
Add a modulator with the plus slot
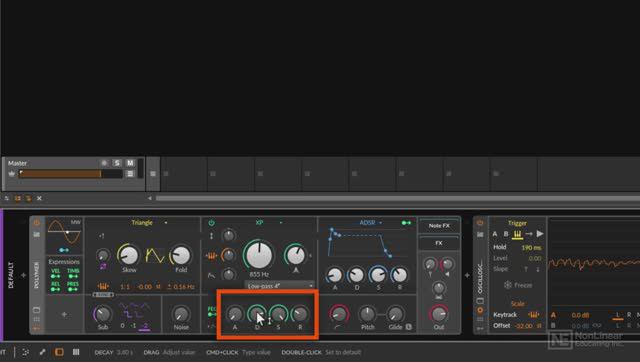(64, 314)
